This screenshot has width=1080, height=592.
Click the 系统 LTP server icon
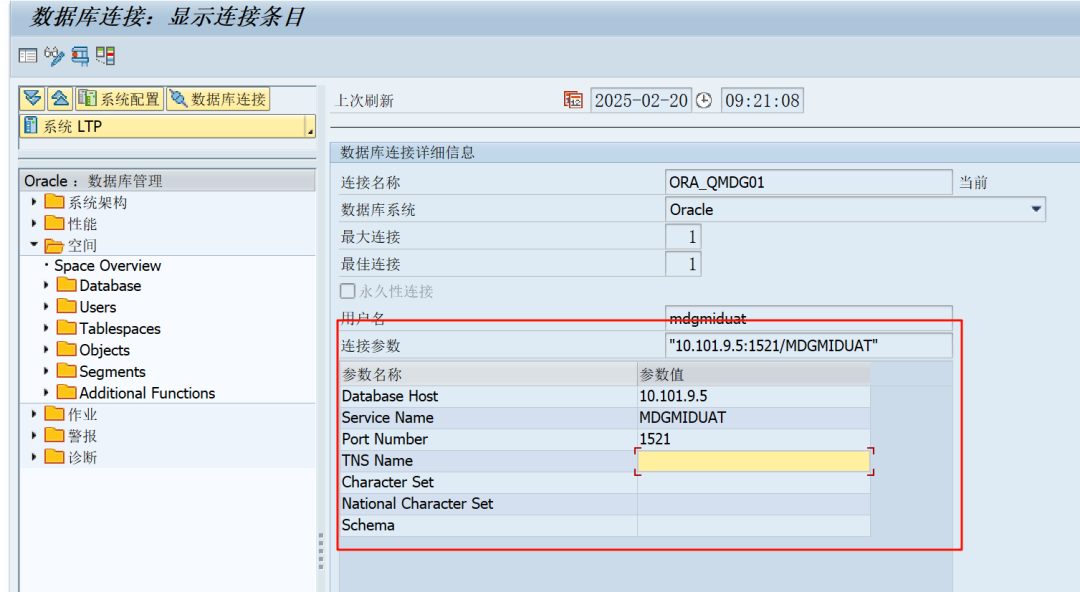[30, 125]
